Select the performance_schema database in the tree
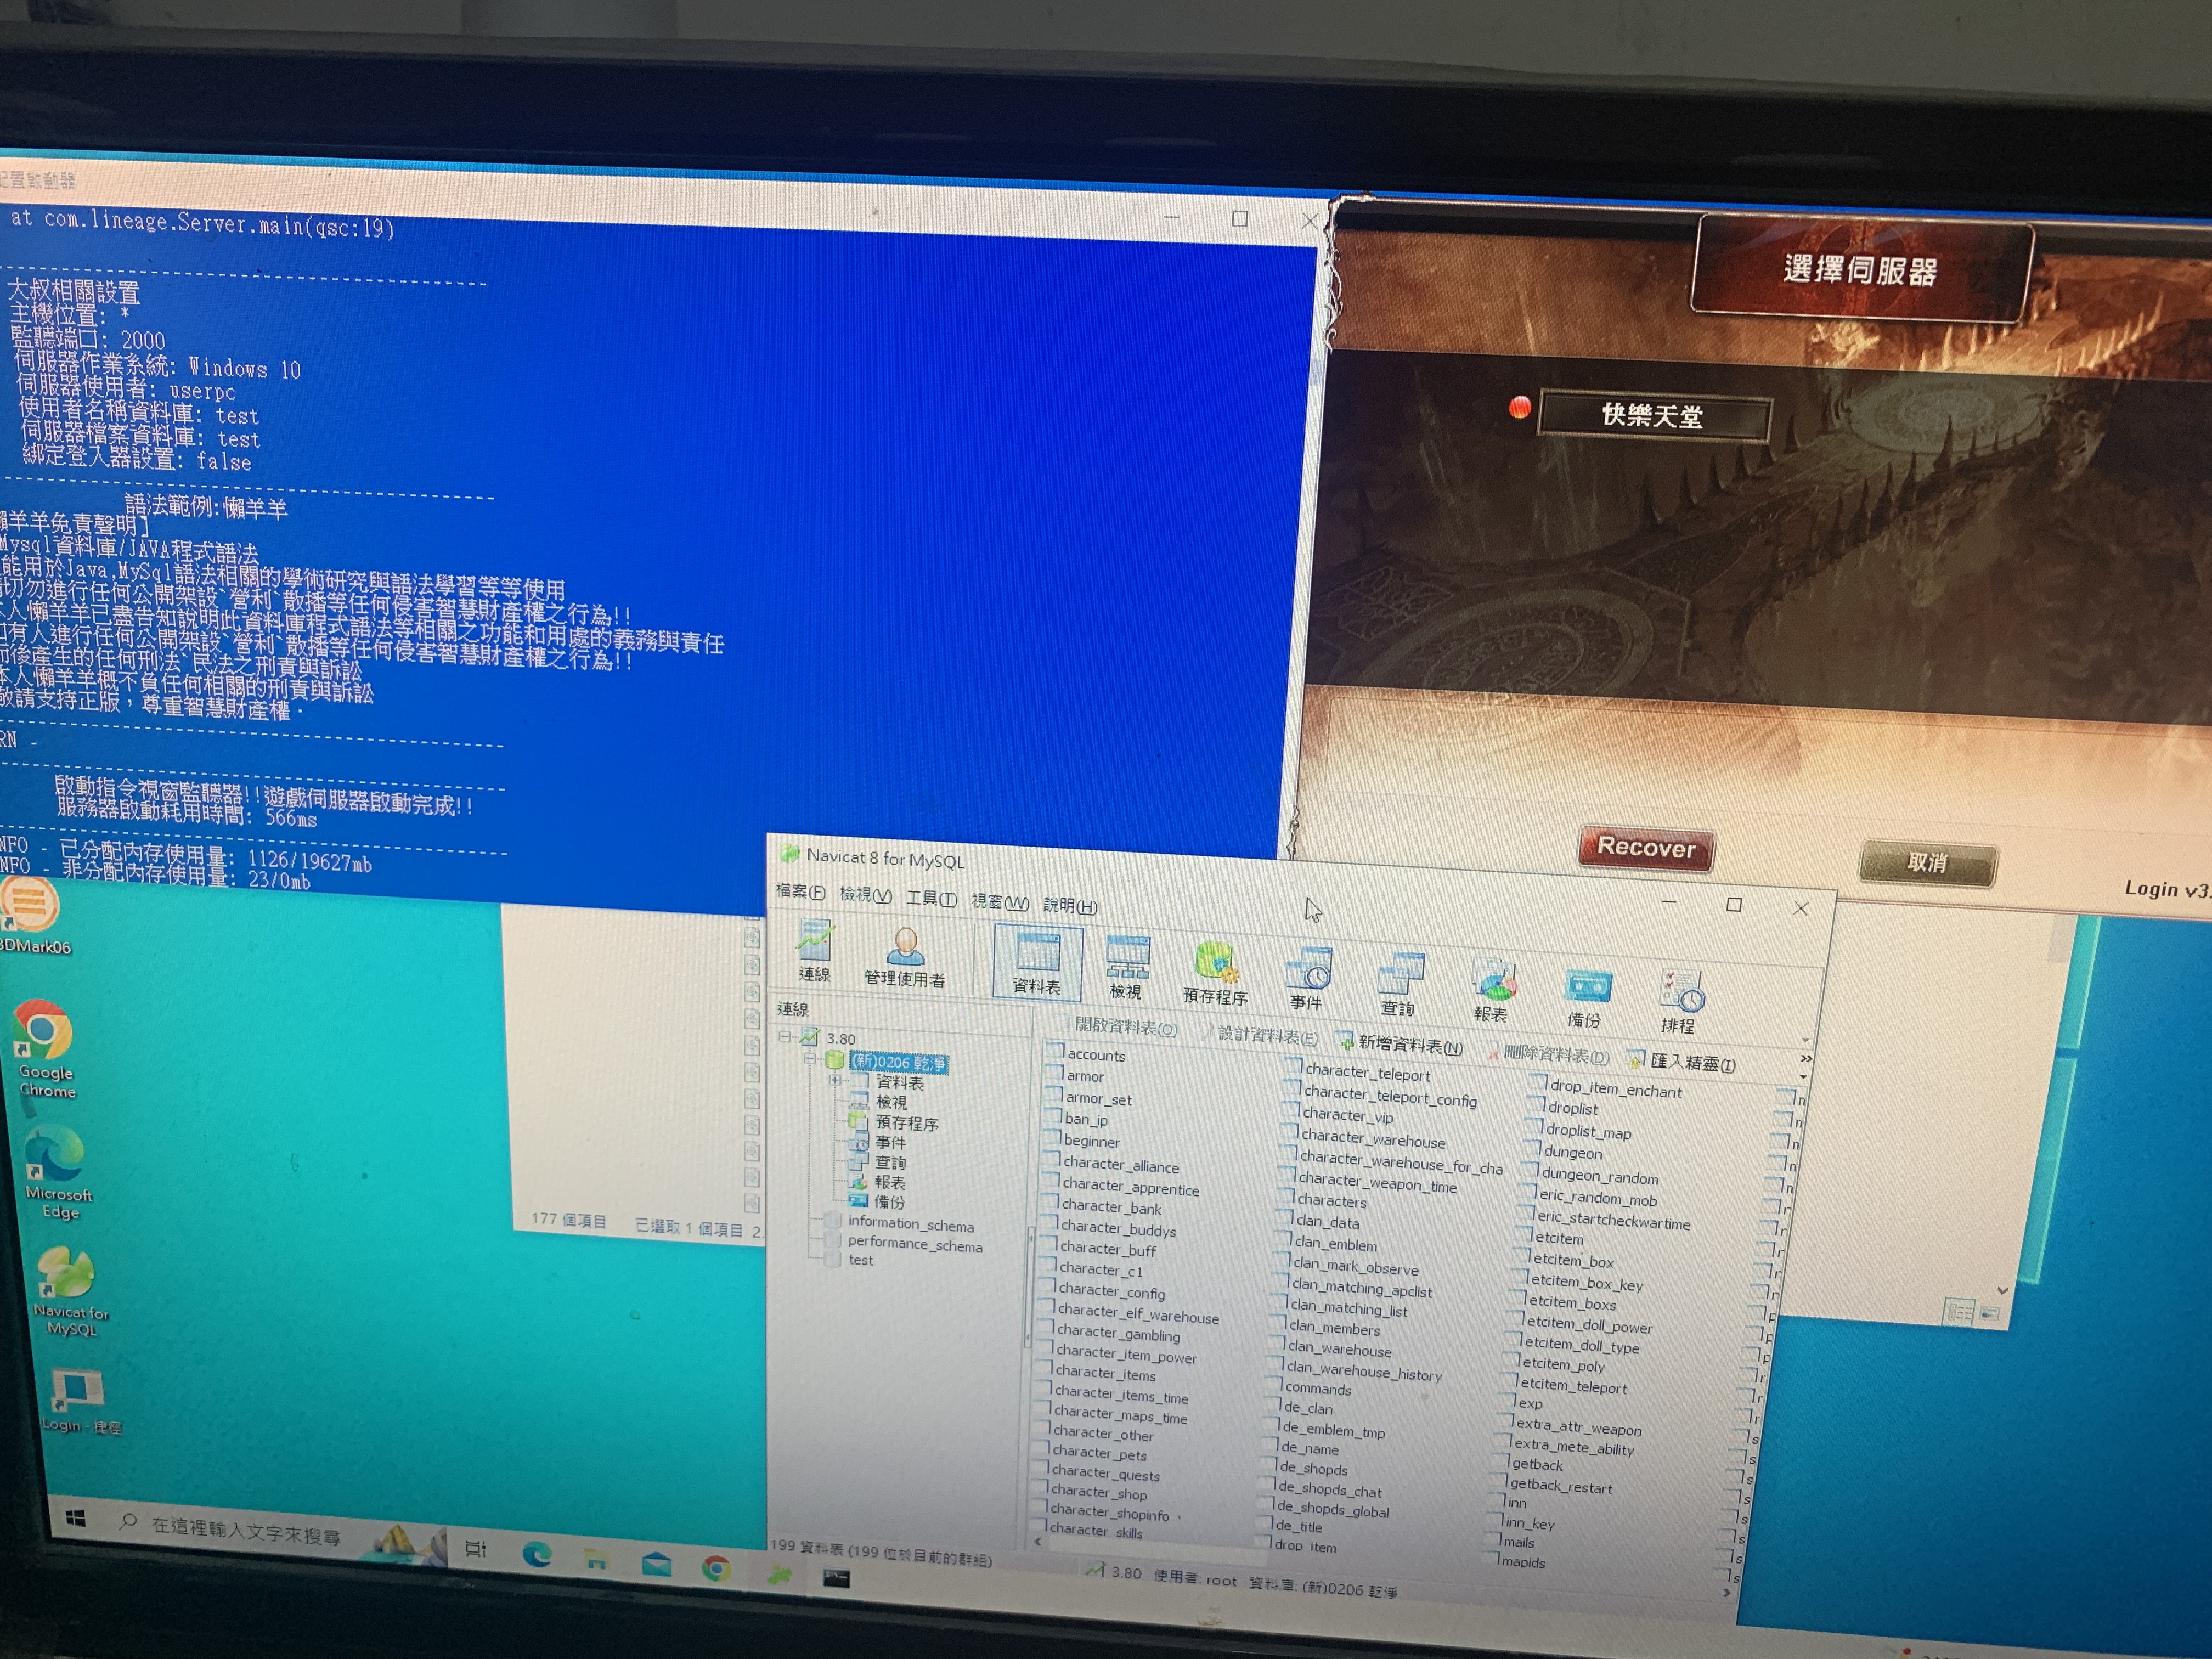The image size is (2212, 1659). 914,1245
